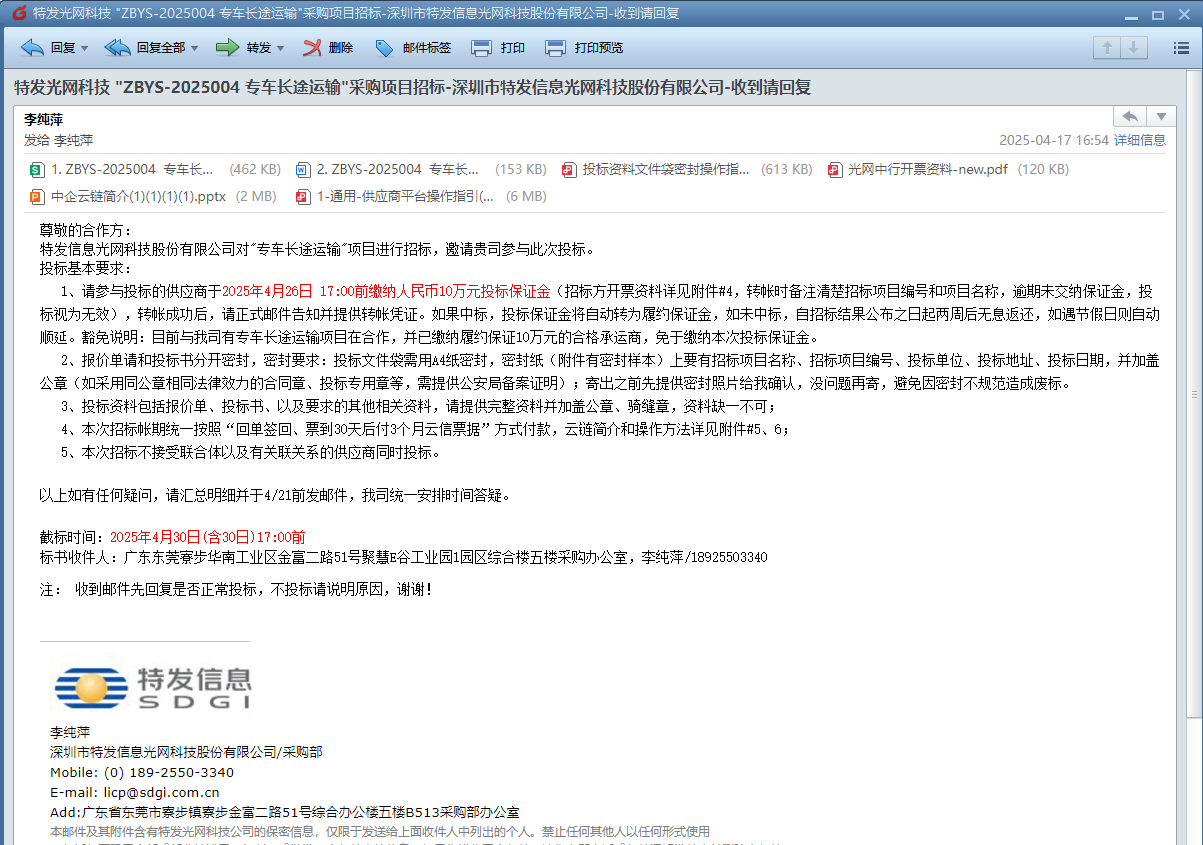Click the signature line 深圳市特发信息光网科技股份有限公司/采购部
The height and width of the screenshot is (845, 1203).
[x=186, y=752]
